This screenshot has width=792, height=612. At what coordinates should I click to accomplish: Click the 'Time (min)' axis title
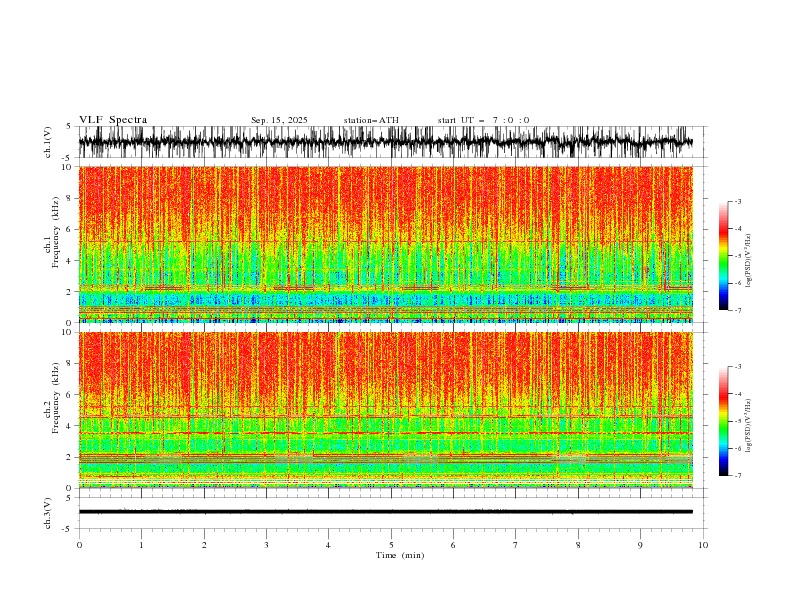tap(400, 555)
